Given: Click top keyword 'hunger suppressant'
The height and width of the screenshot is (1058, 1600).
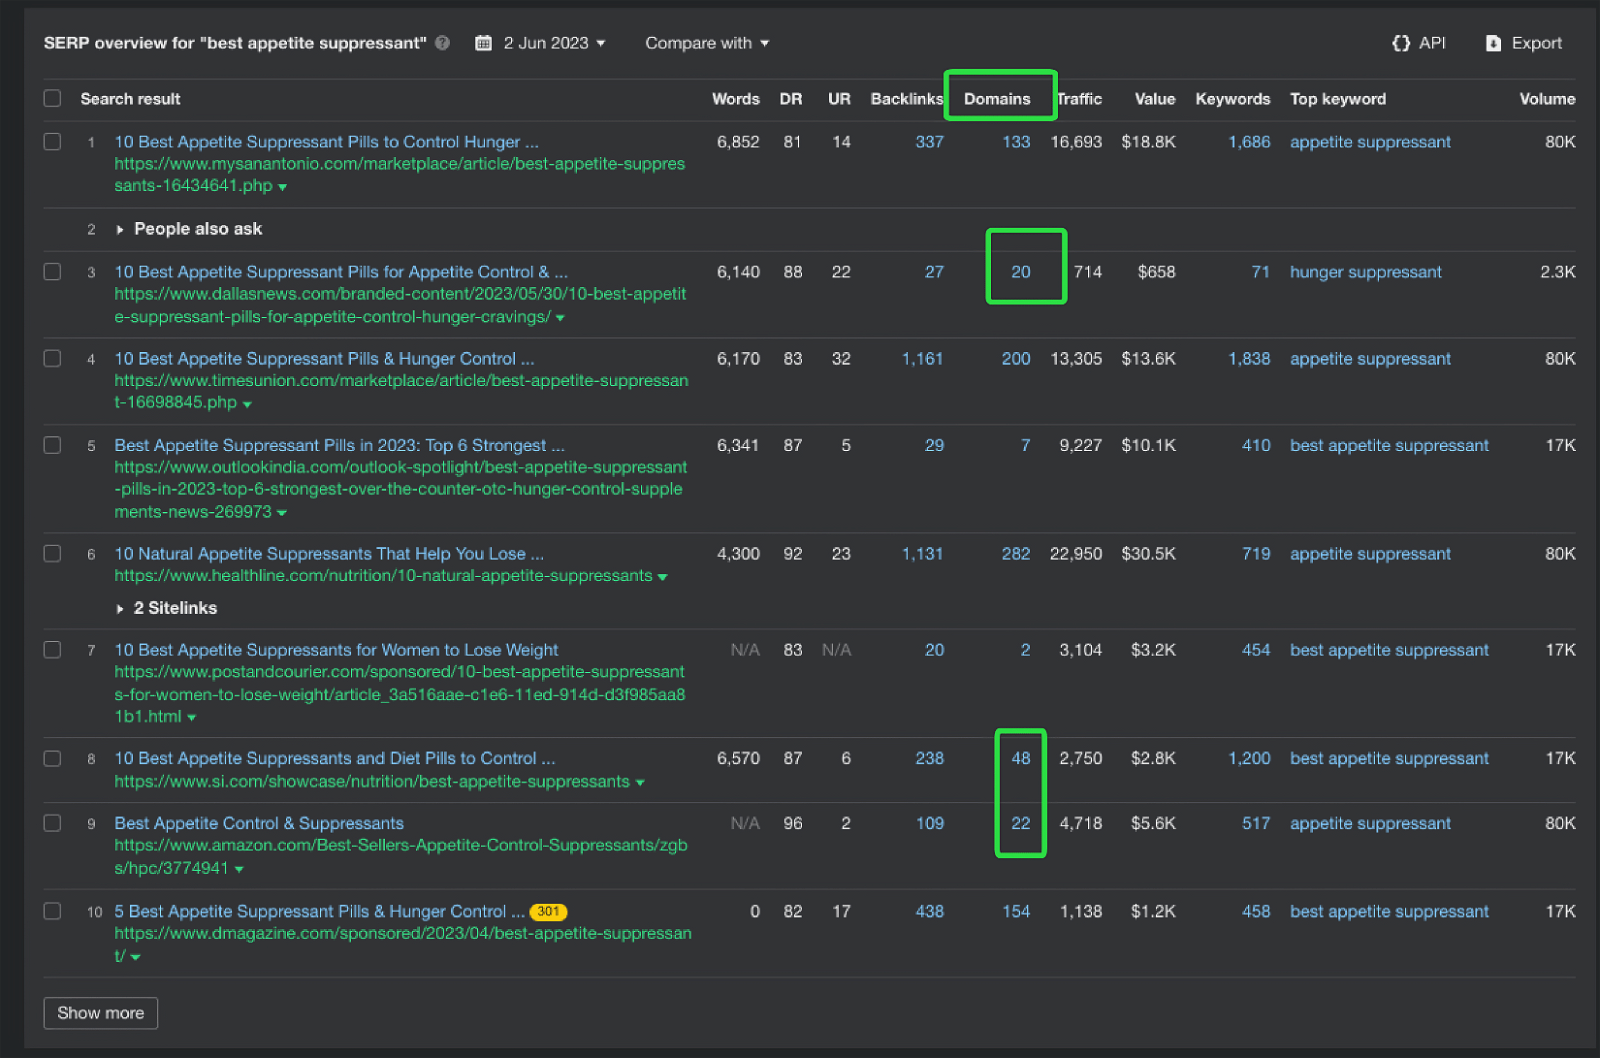Looking at the screenshot, I should click(1366, 272).
